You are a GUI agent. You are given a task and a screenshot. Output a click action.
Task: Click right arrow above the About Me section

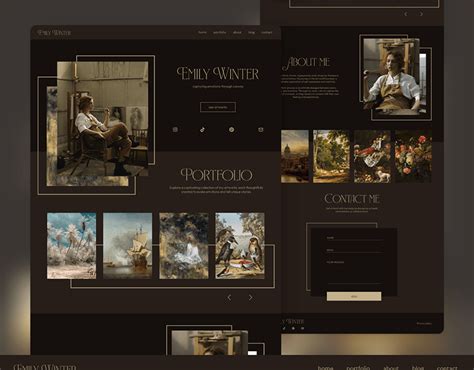coord(421,14)
